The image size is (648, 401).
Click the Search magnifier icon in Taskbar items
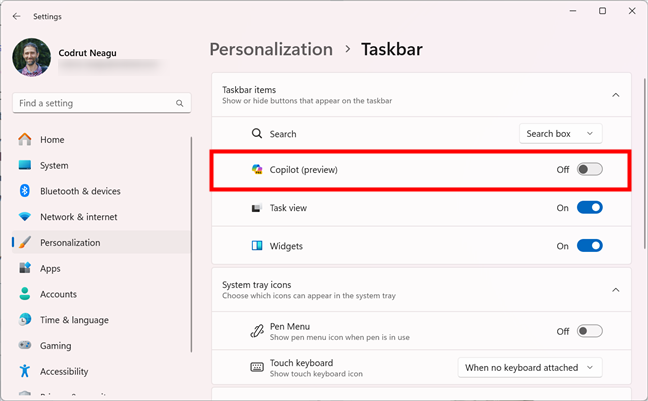(257, 134)
